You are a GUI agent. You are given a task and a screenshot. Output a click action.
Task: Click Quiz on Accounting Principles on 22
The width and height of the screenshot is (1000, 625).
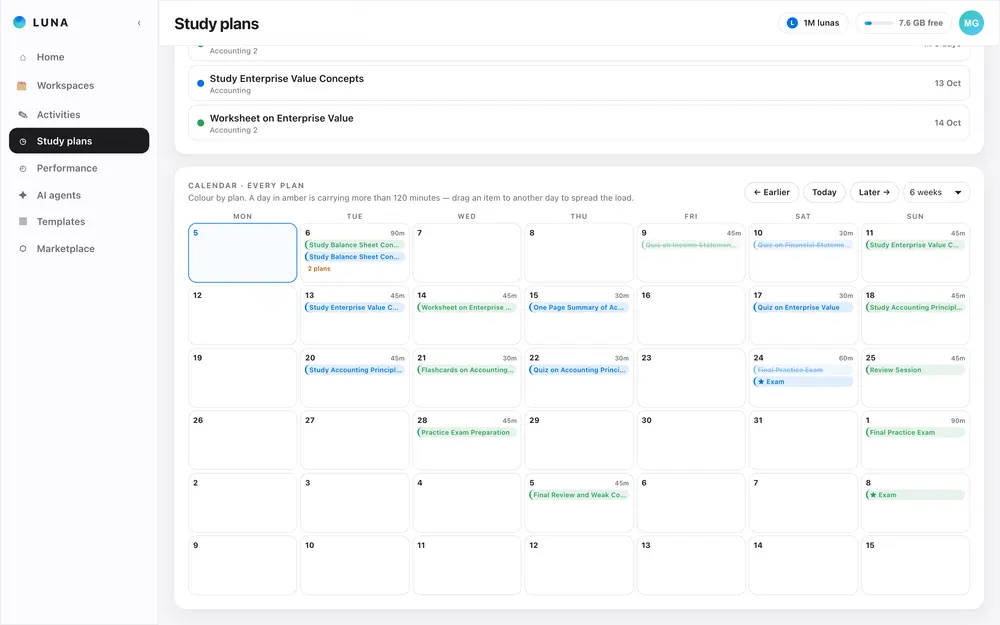pyautogui.click(x=579, y=370)
